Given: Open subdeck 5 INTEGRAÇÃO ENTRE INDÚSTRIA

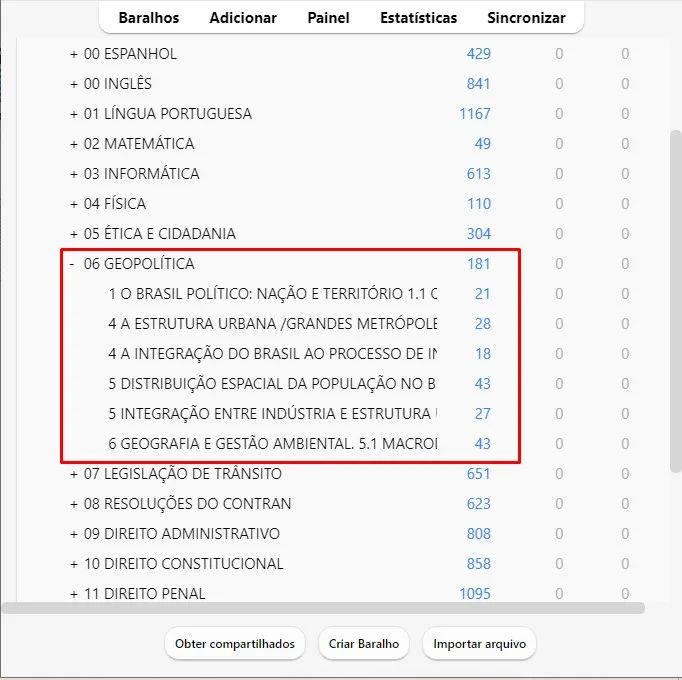Looking at the screenshot, I should [x=273, y=414].
